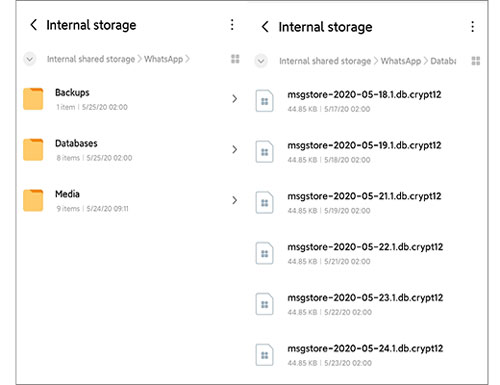500x385 pixels.
Task: Switch the right panel to grid view
Action: 476,61
